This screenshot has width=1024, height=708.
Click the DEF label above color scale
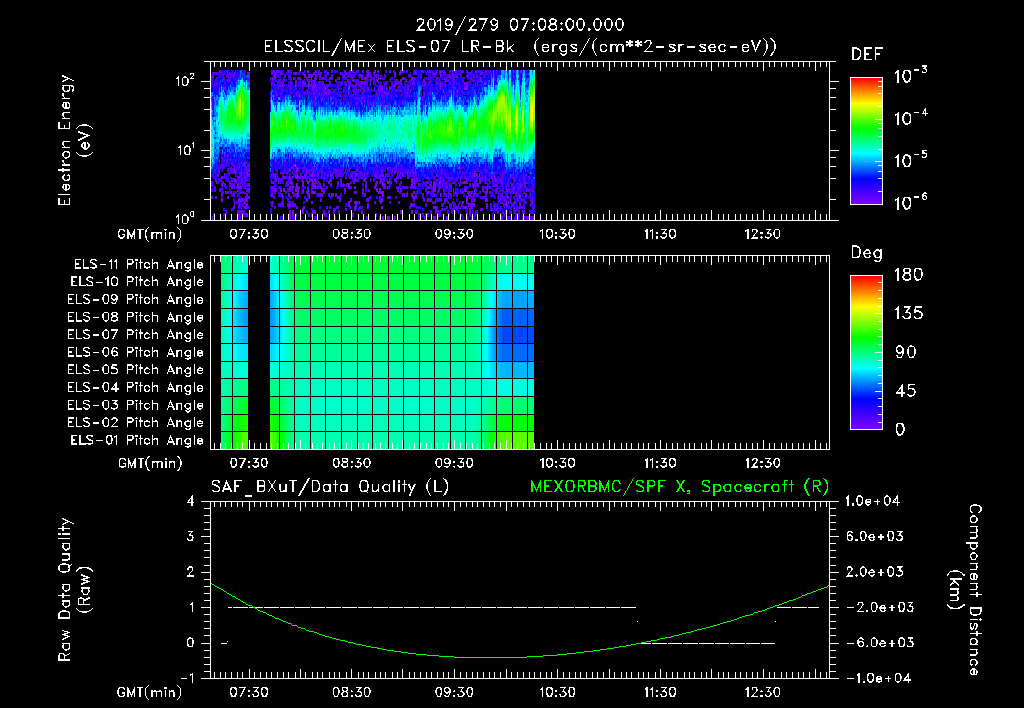tap(866, 54)
